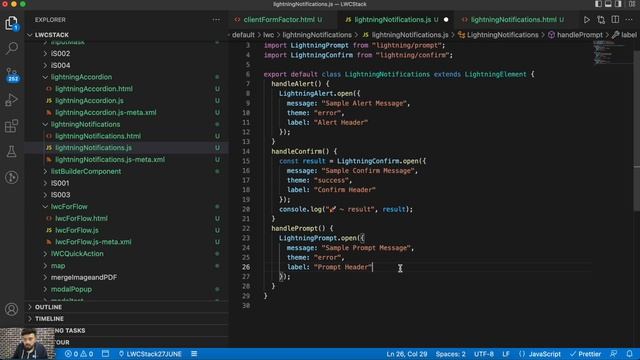Expand the listBuilderComponent folder
Viewport: 640px width, 360px height.
pos(86,171)
